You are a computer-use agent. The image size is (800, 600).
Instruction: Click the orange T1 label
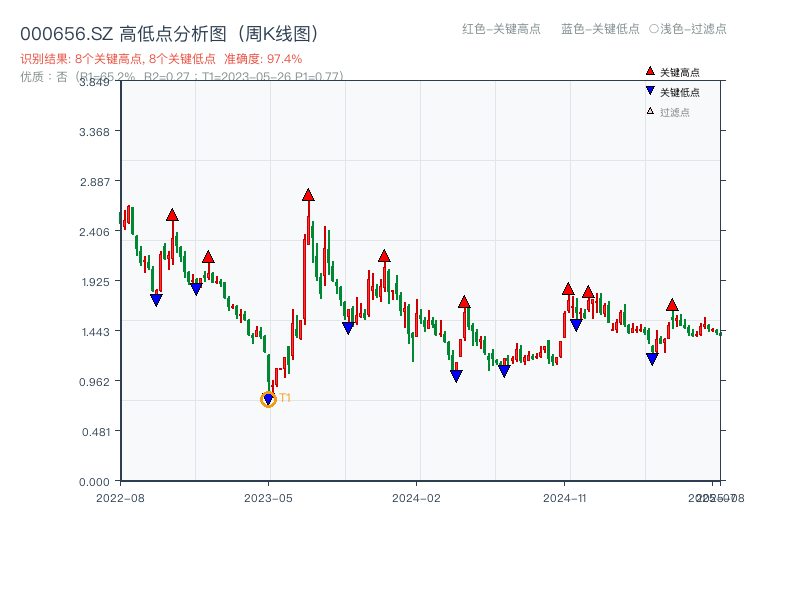tap(285, 398)
